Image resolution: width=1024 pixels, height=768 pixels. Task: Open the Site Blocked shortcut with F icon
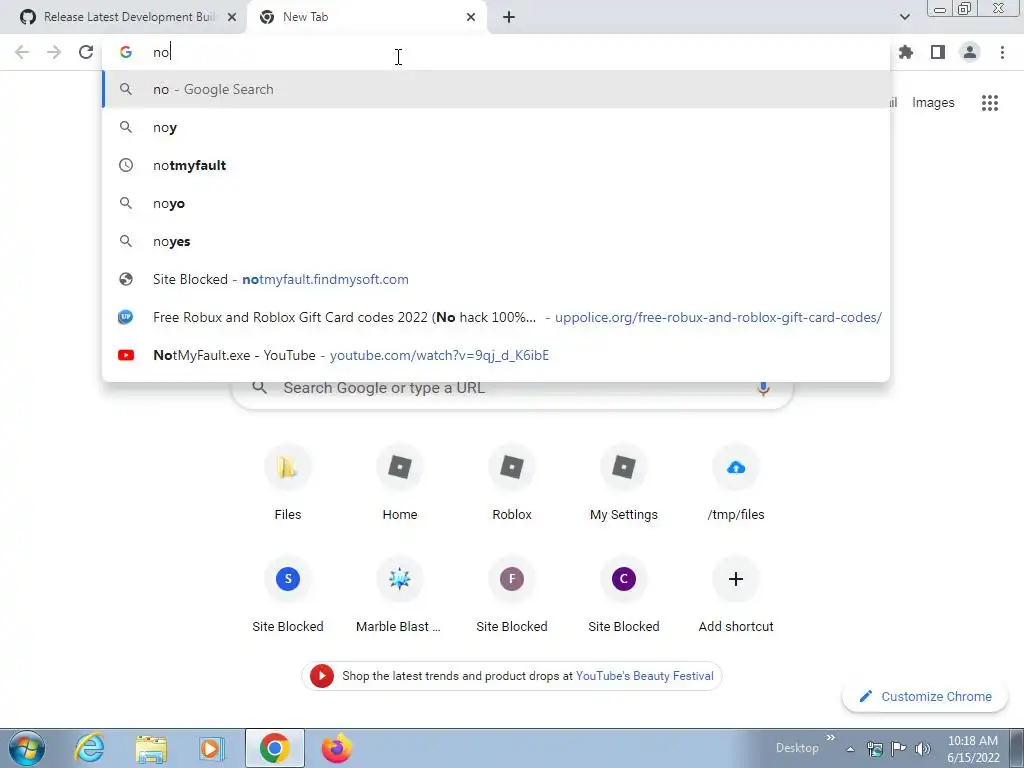(x=512, y=596)
